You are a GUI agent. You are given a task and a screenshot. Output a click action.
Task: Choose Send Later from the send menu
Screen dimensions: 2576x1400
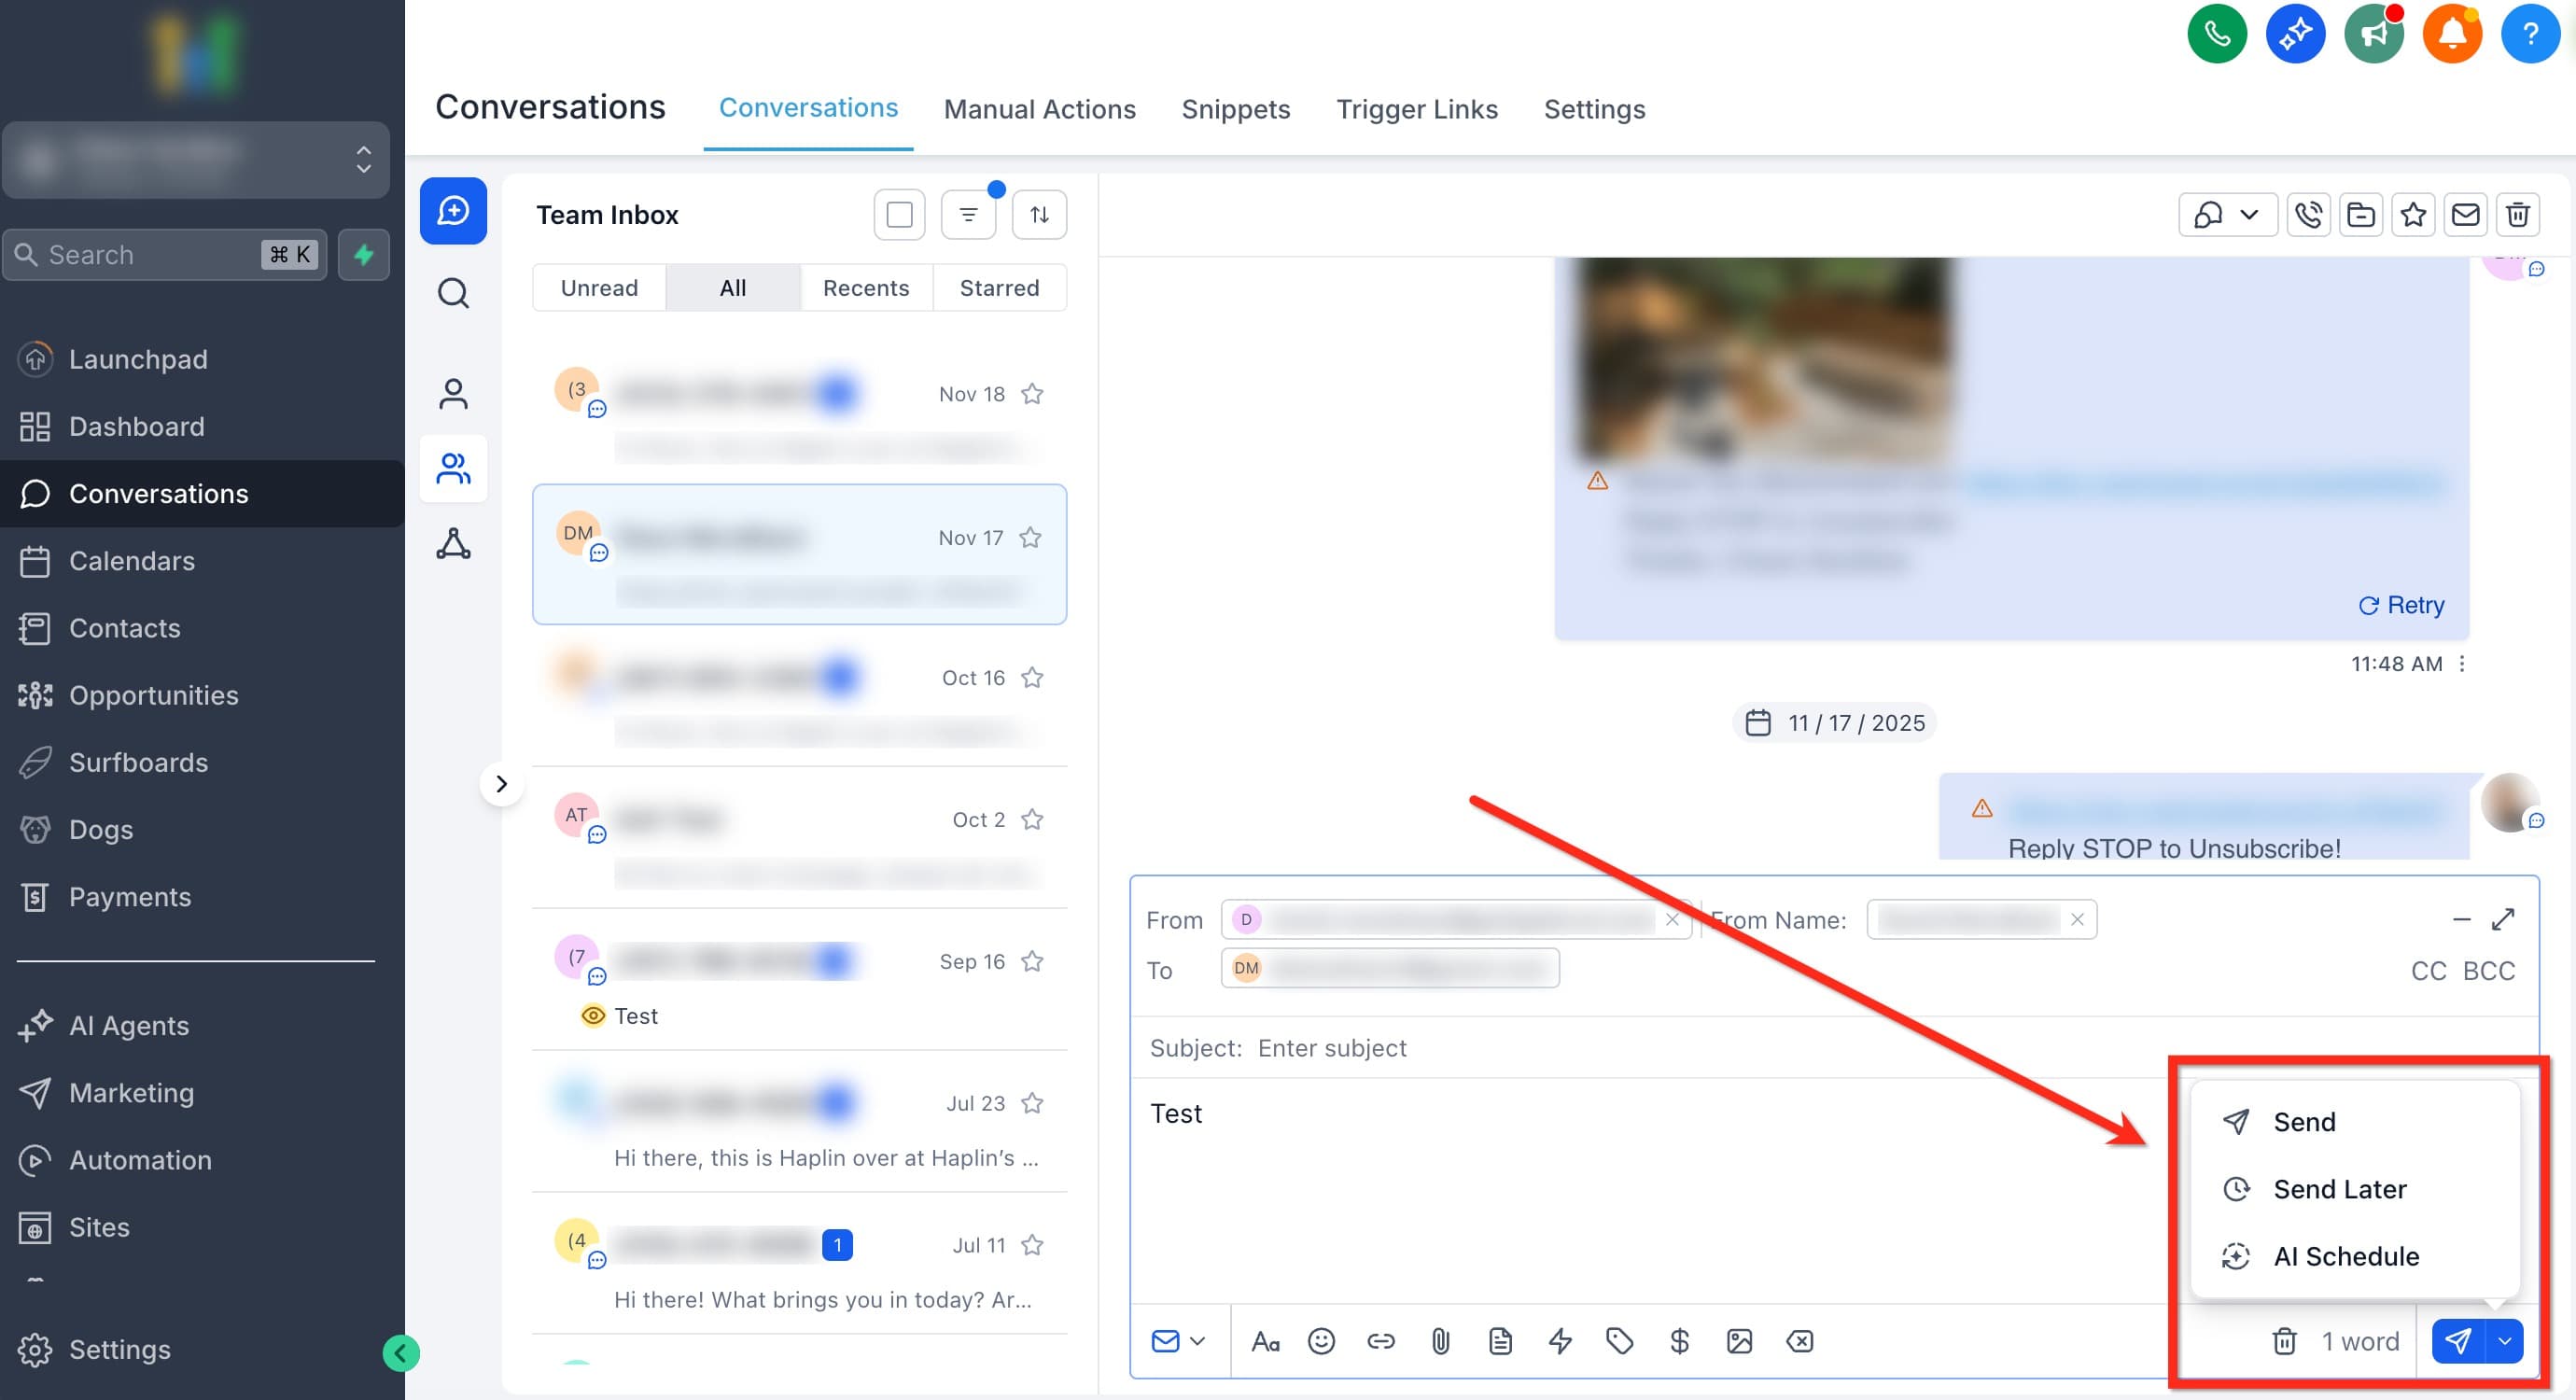2340,1189
